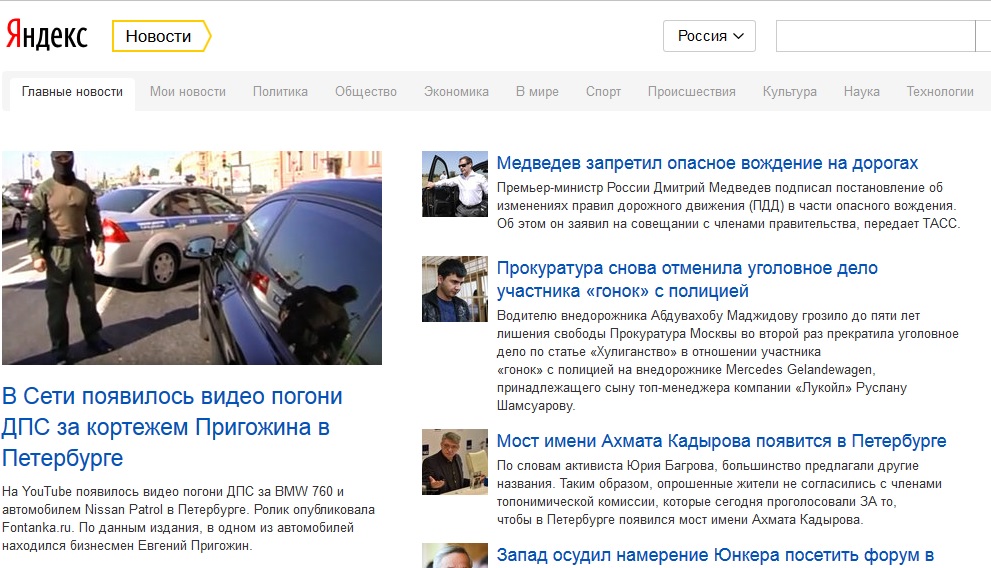991x568 pixels.
Task: Select the Главные новости tab
Action: [x=72, y=92]
